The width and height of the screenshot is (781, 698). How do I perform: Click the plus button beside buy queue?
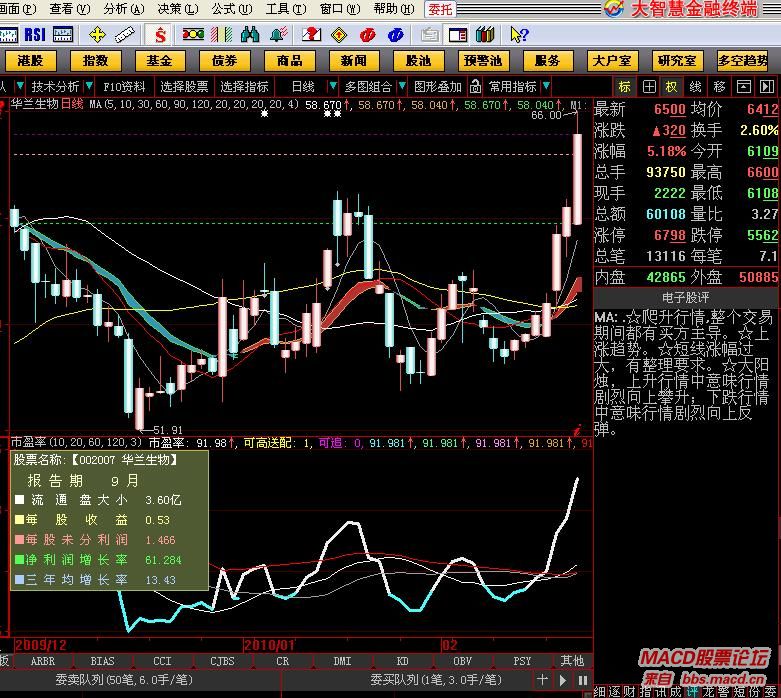542,680
